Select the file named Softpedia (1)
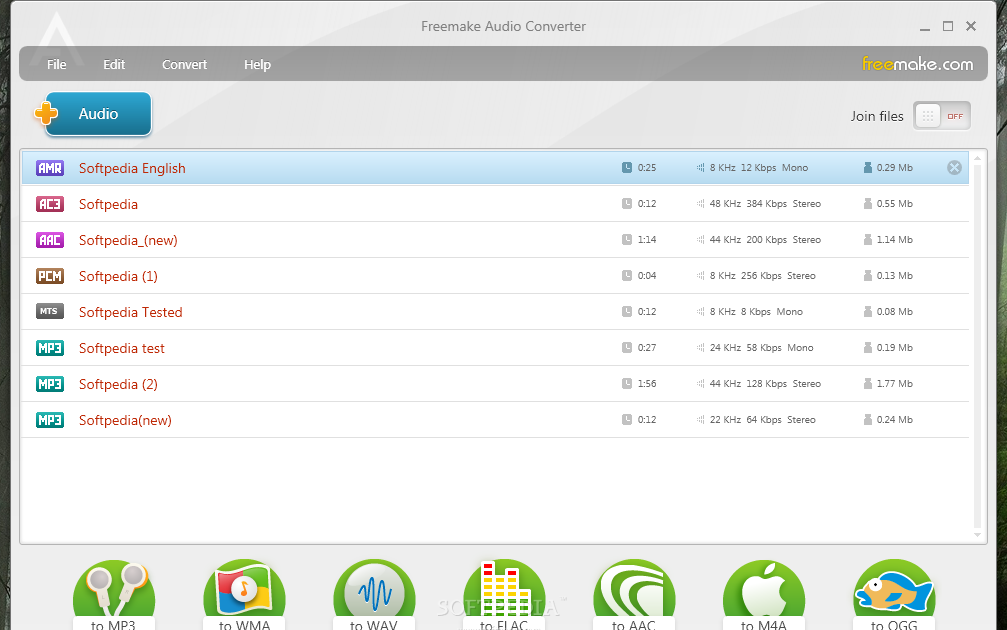 click(x=118, y=276)
